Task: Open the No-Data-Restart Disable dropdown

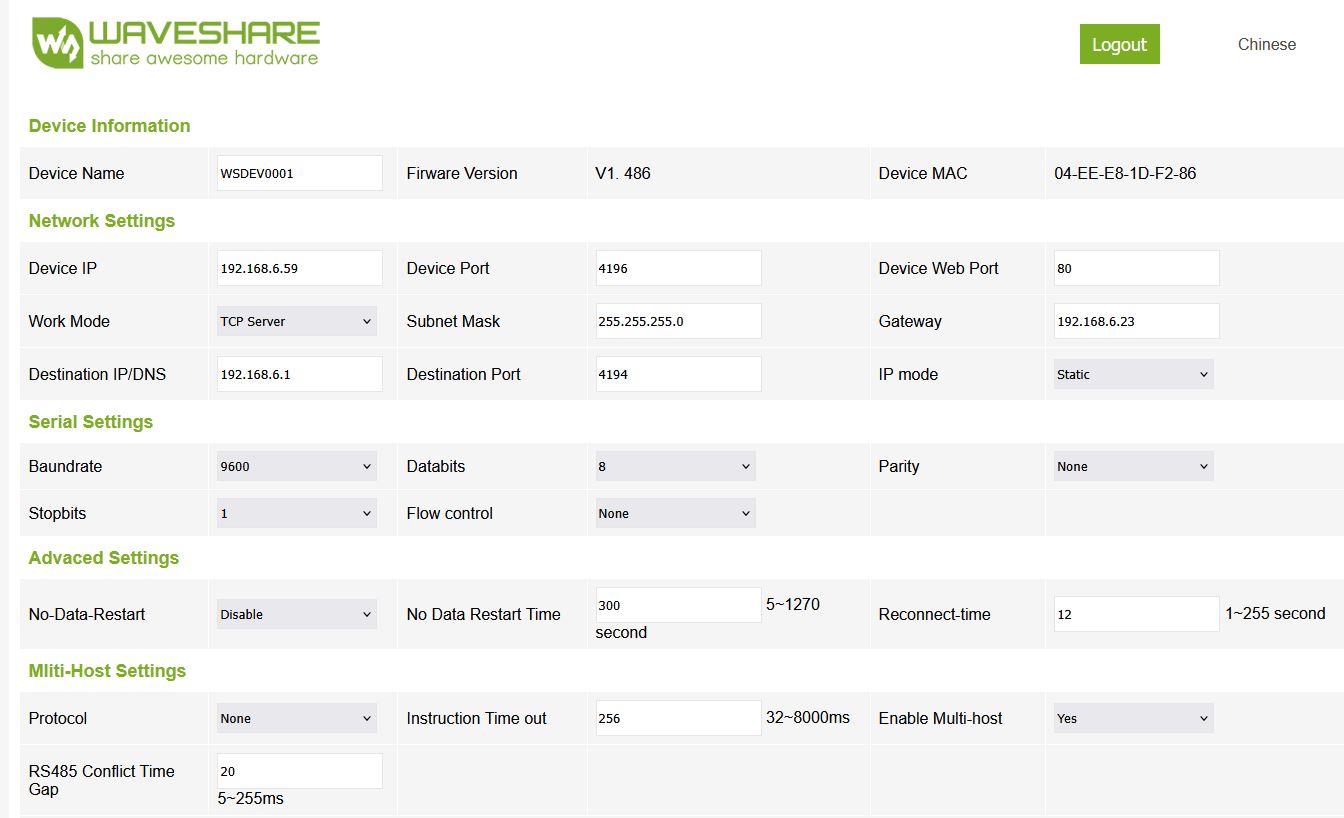Action: pos(297,614)
